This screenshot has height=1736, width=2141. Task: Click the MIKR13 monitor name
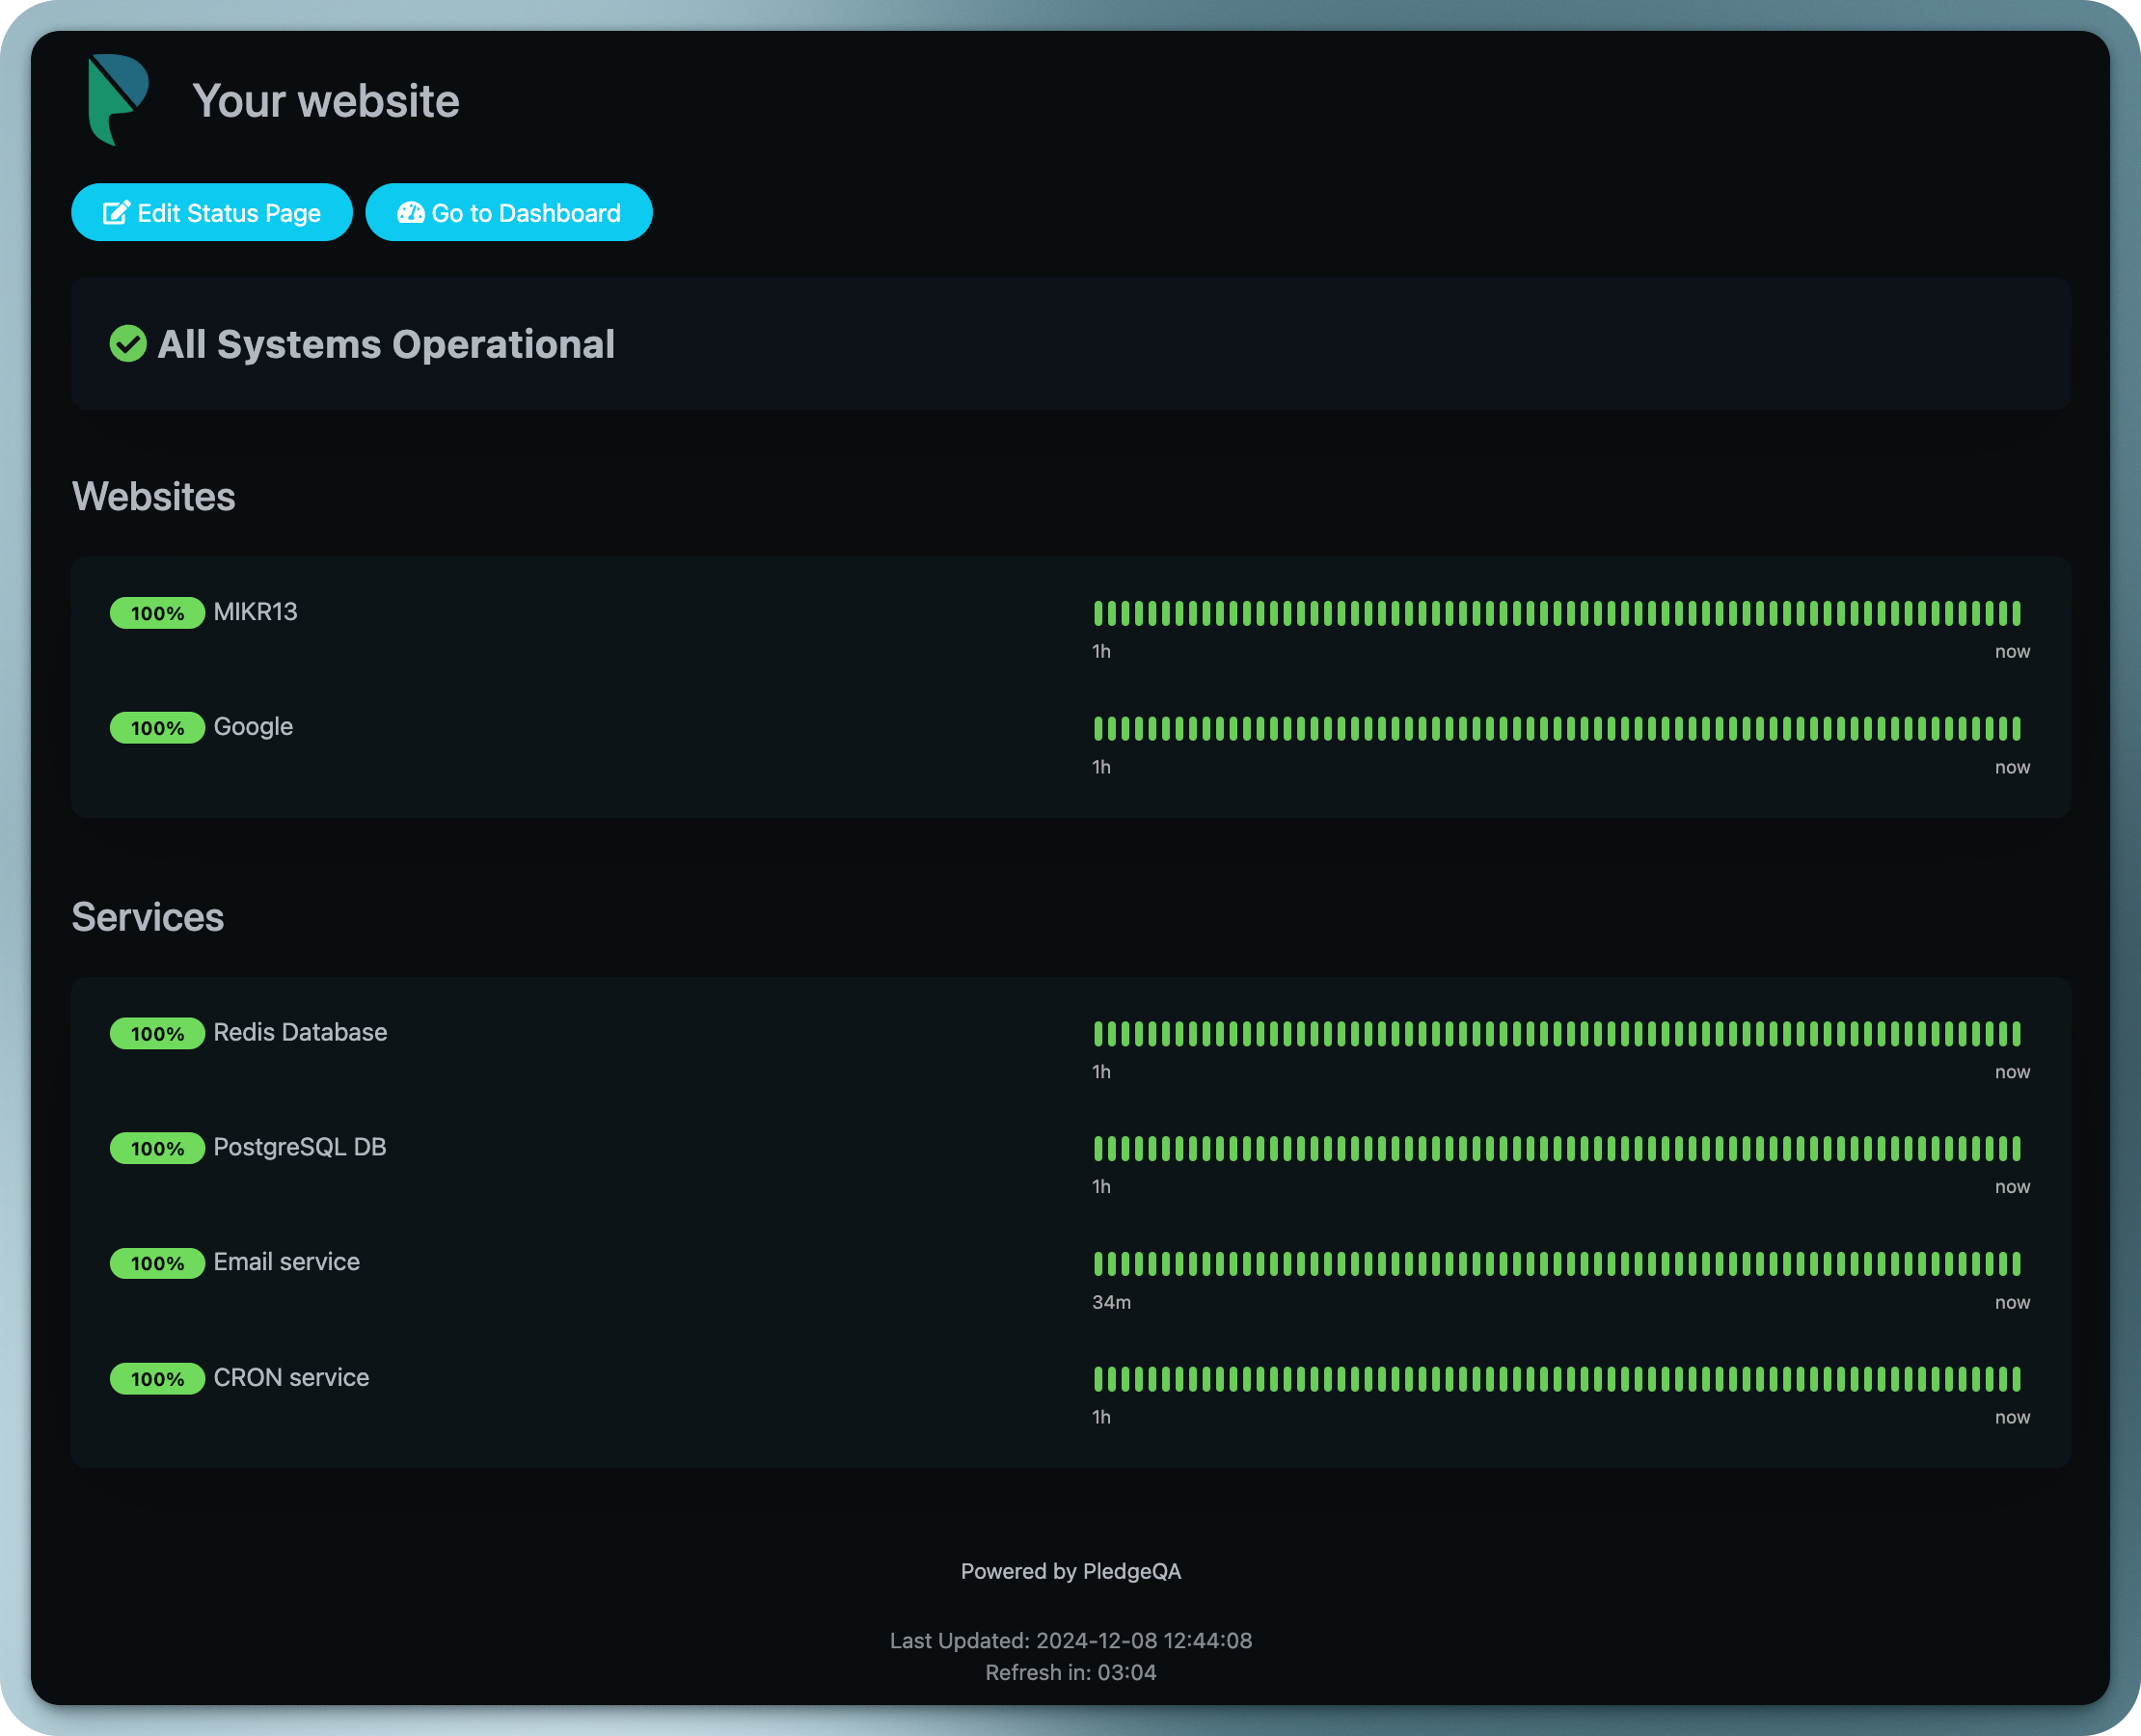(256, 612)
